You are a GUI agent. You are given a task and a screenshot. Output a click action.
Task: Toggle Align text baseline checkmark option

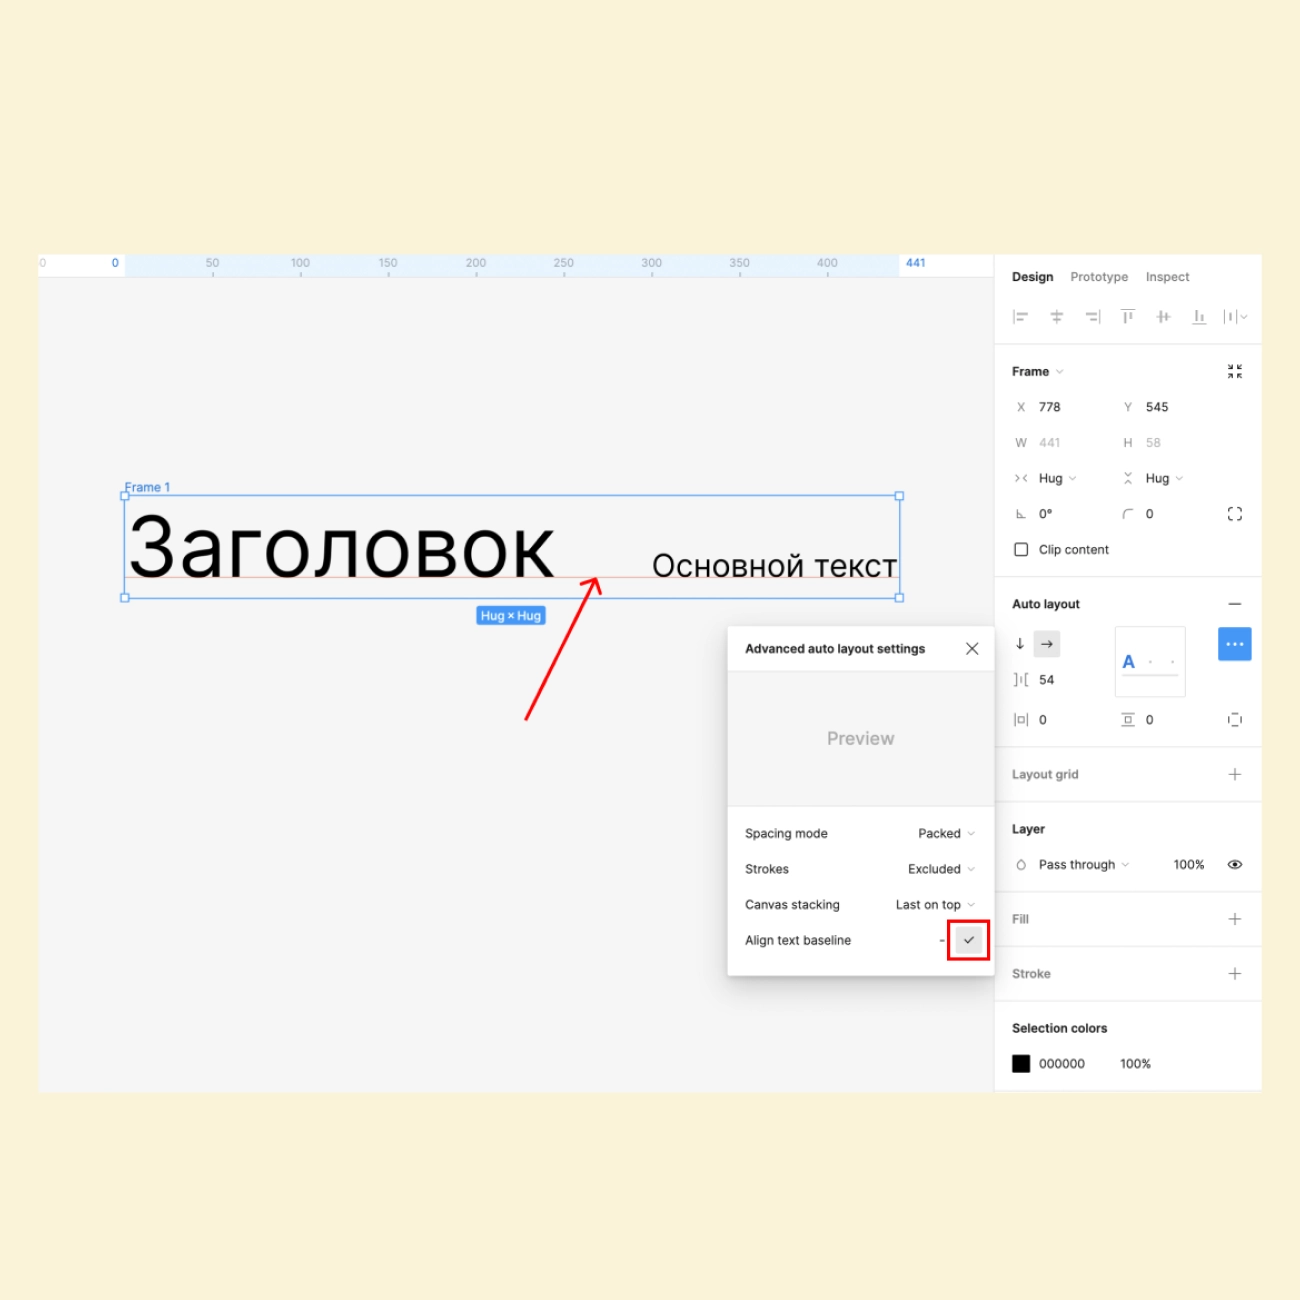coord(969,940)
